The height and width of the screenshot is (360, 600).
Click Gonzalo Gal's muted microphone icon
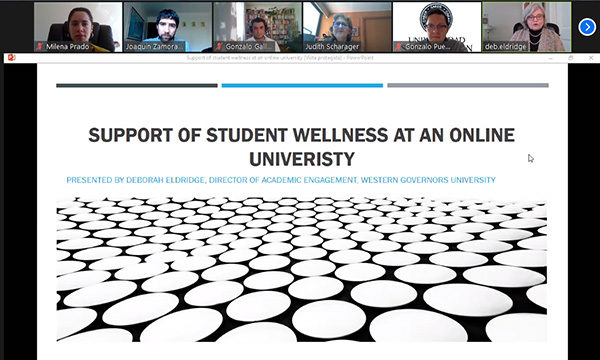click(219, 47)
